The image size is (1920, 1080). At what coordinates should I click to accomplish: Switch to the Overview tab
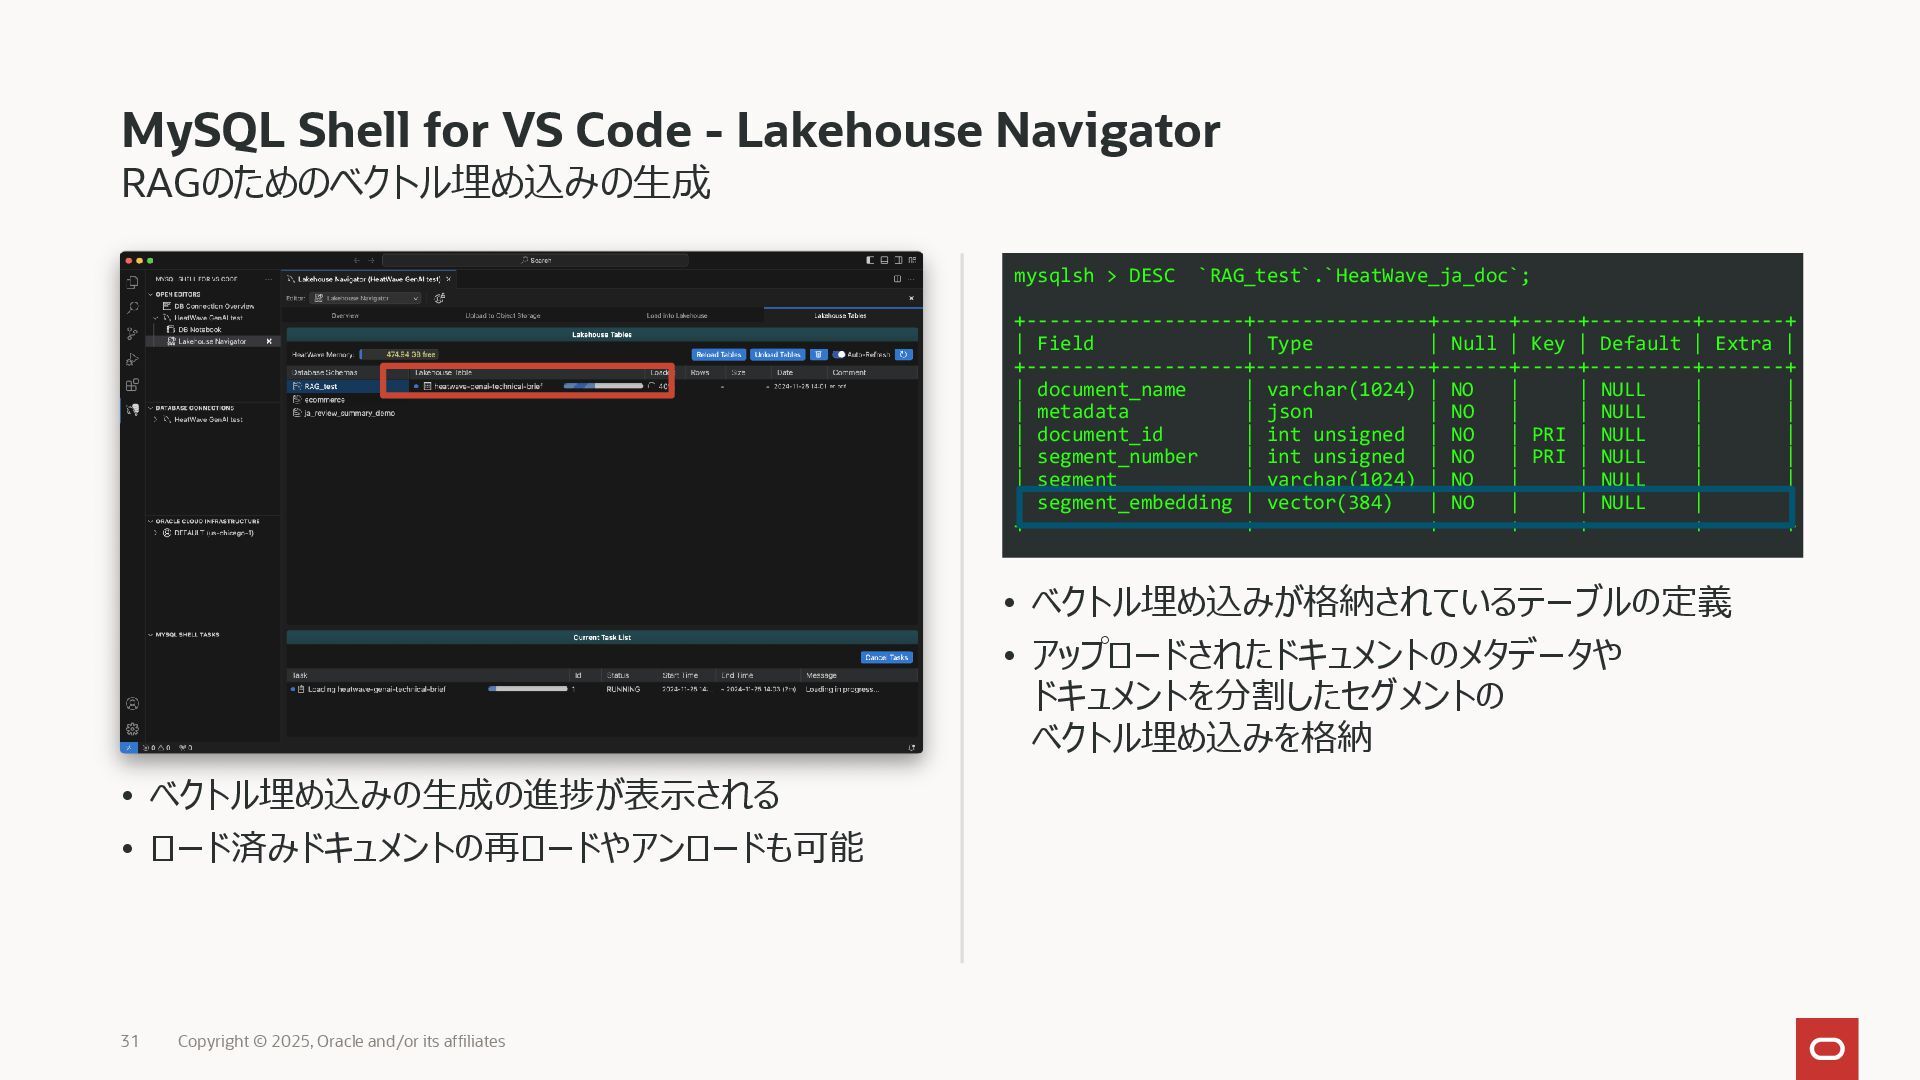[x=345, y=315]
